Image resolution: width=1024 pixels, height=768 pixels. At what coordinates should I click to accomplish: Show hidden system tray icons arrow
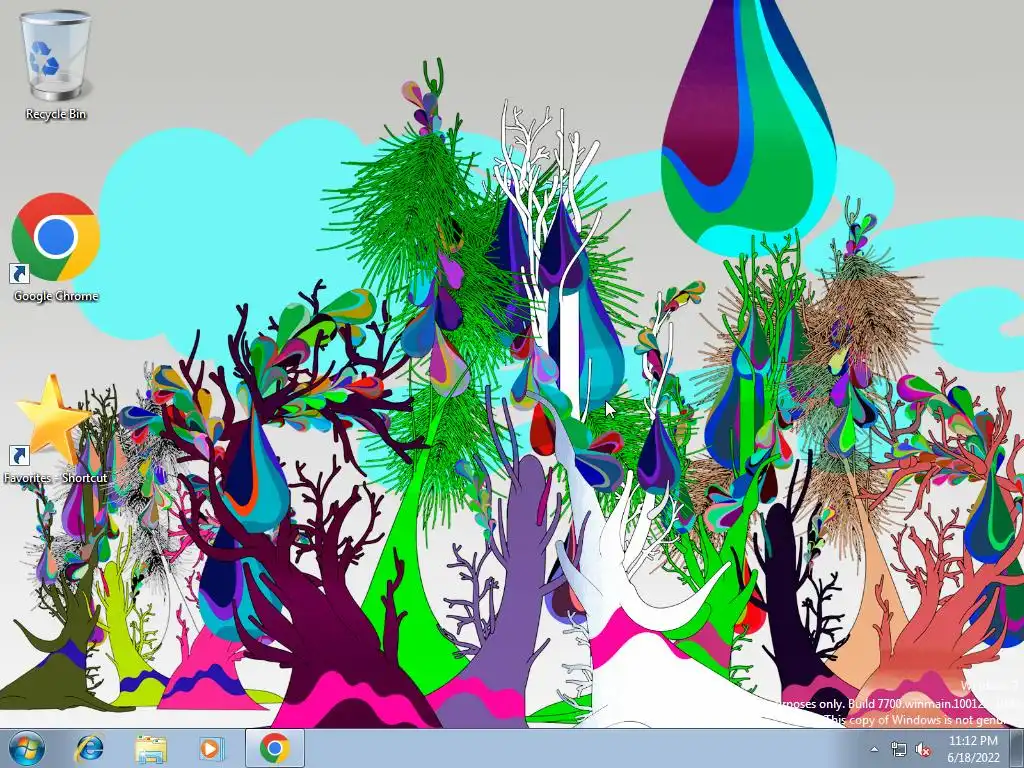(x=874, y=749)
